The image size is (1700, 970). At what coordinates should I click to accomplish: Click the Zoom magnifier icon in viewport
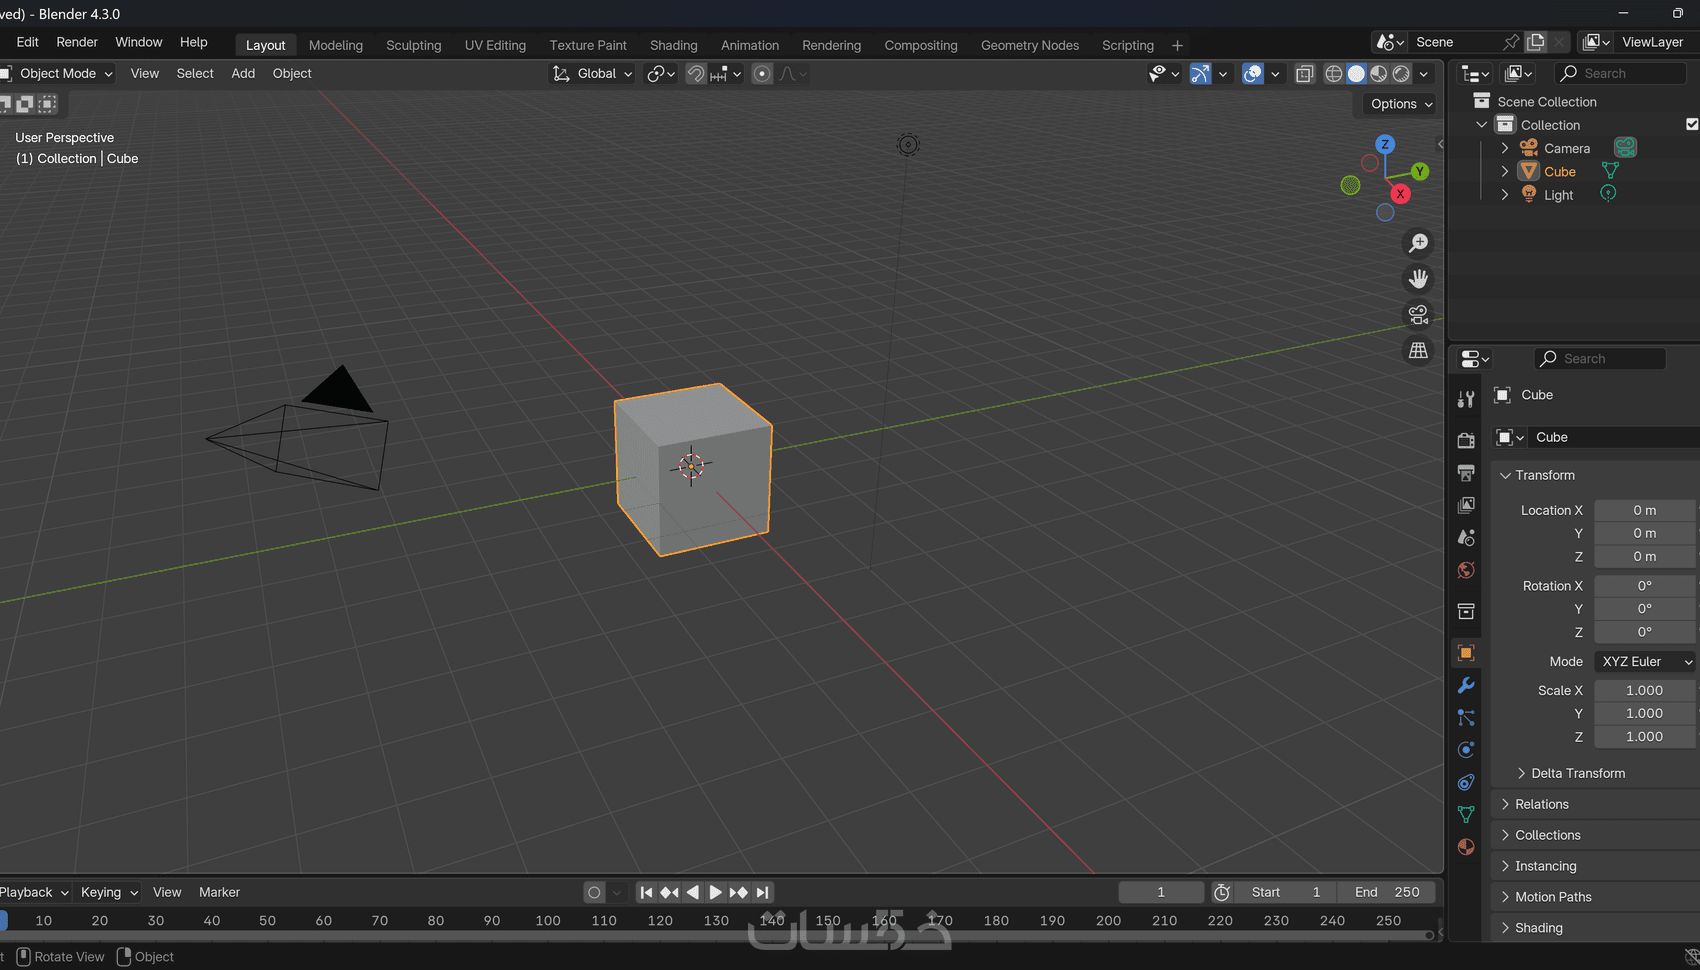pos(1418,243)
